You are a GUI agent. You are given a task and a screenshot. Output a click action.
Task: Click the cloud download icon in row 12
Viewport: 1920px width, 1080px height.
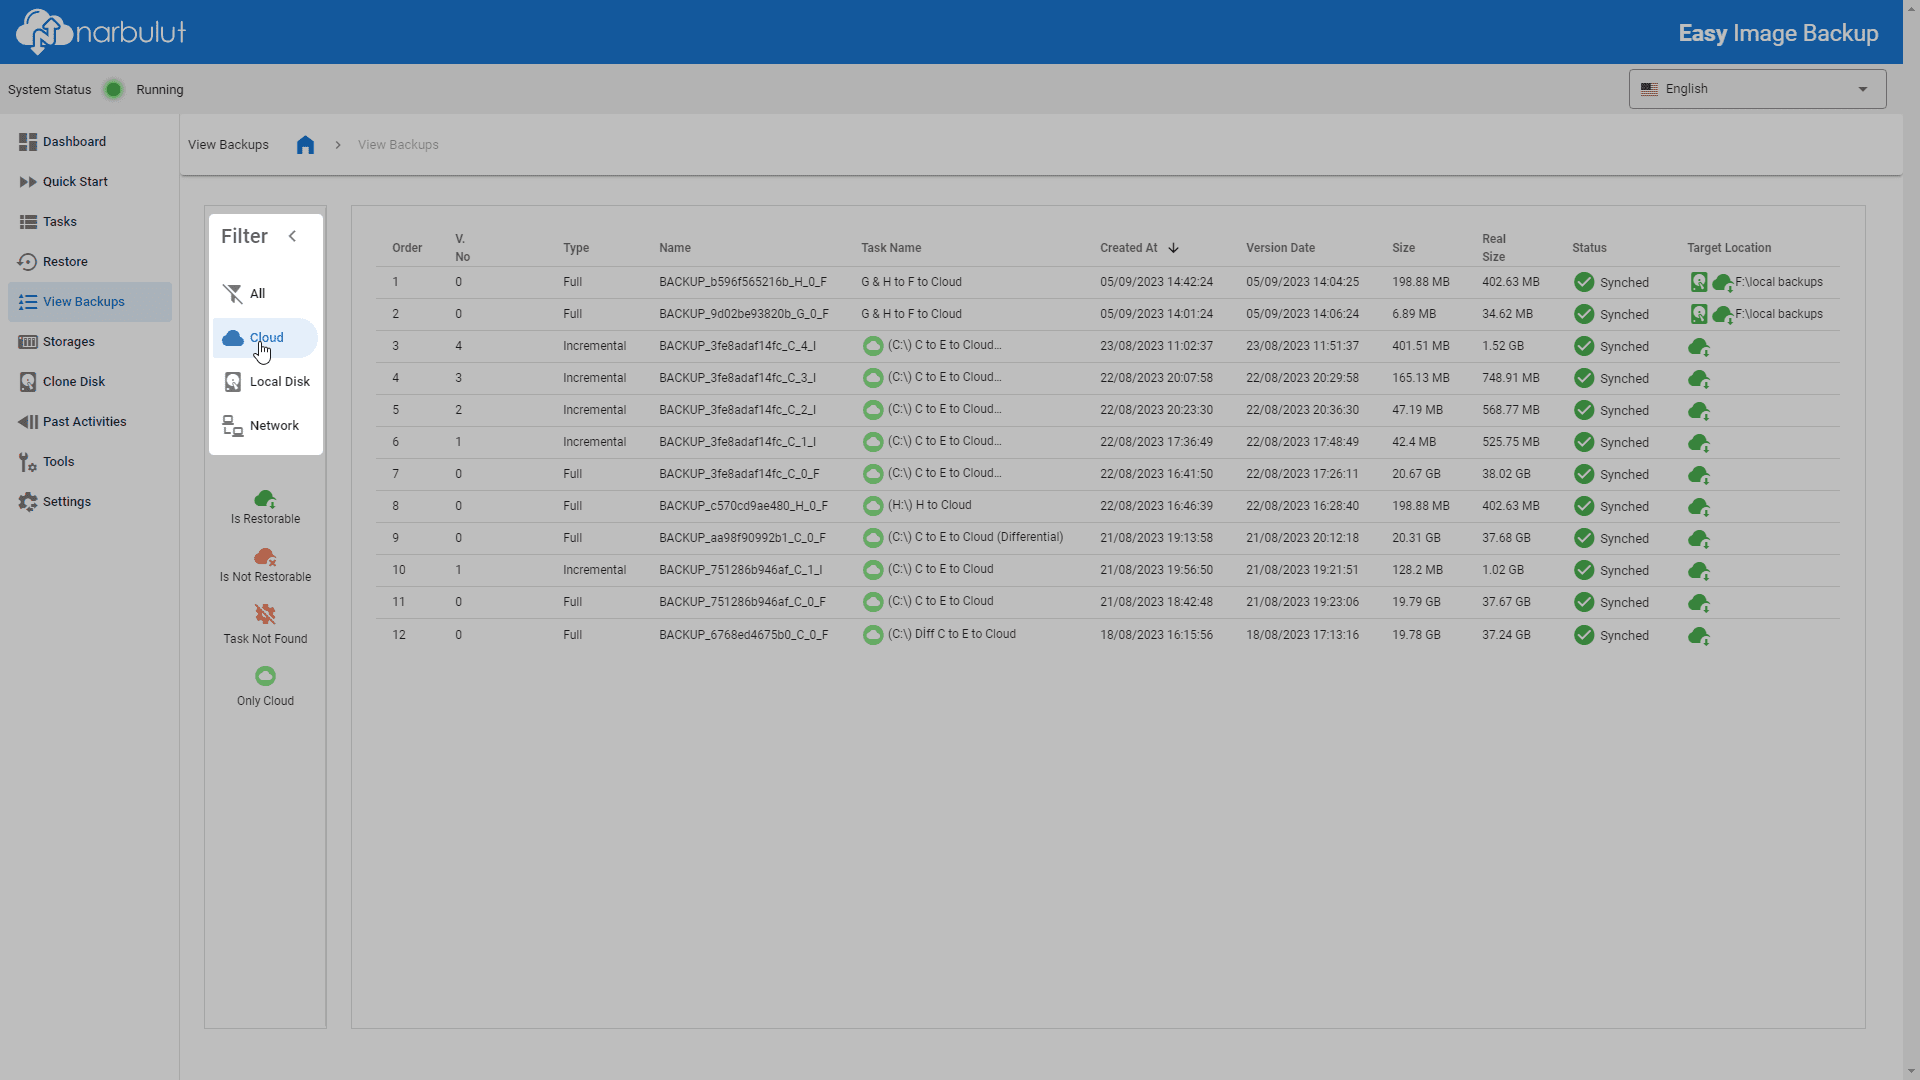coord(1699,636)
